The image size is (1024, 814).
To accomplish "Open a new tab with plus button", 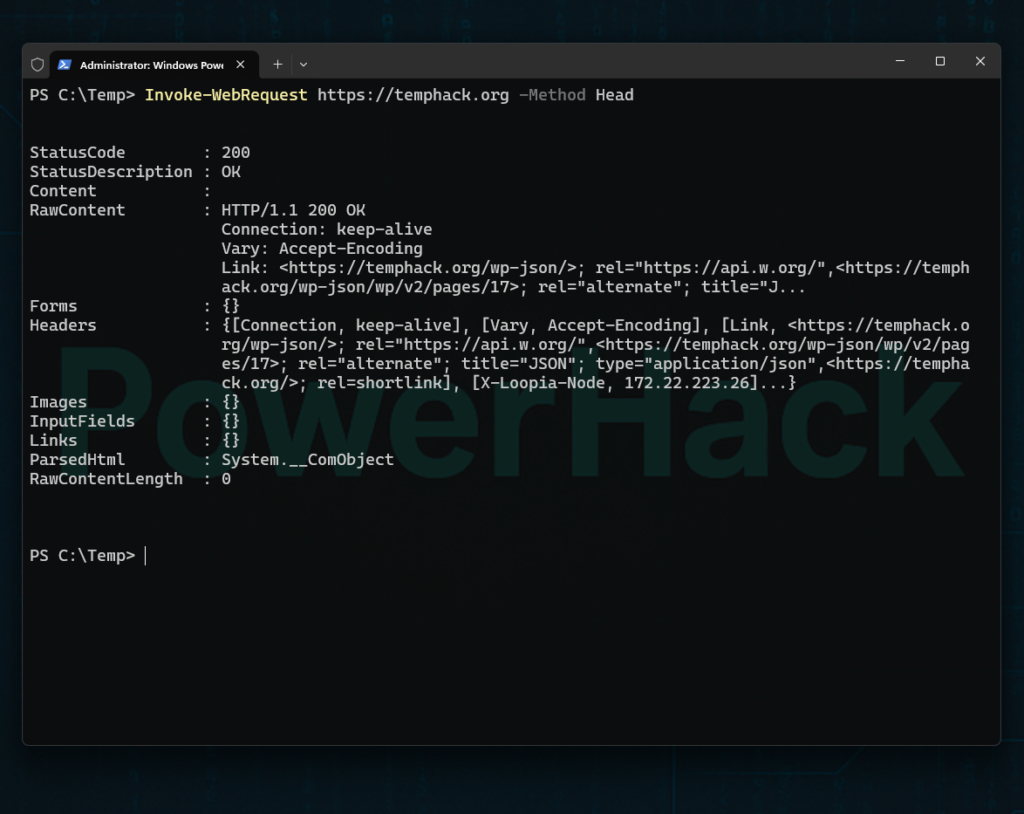I will pos(278,64).
